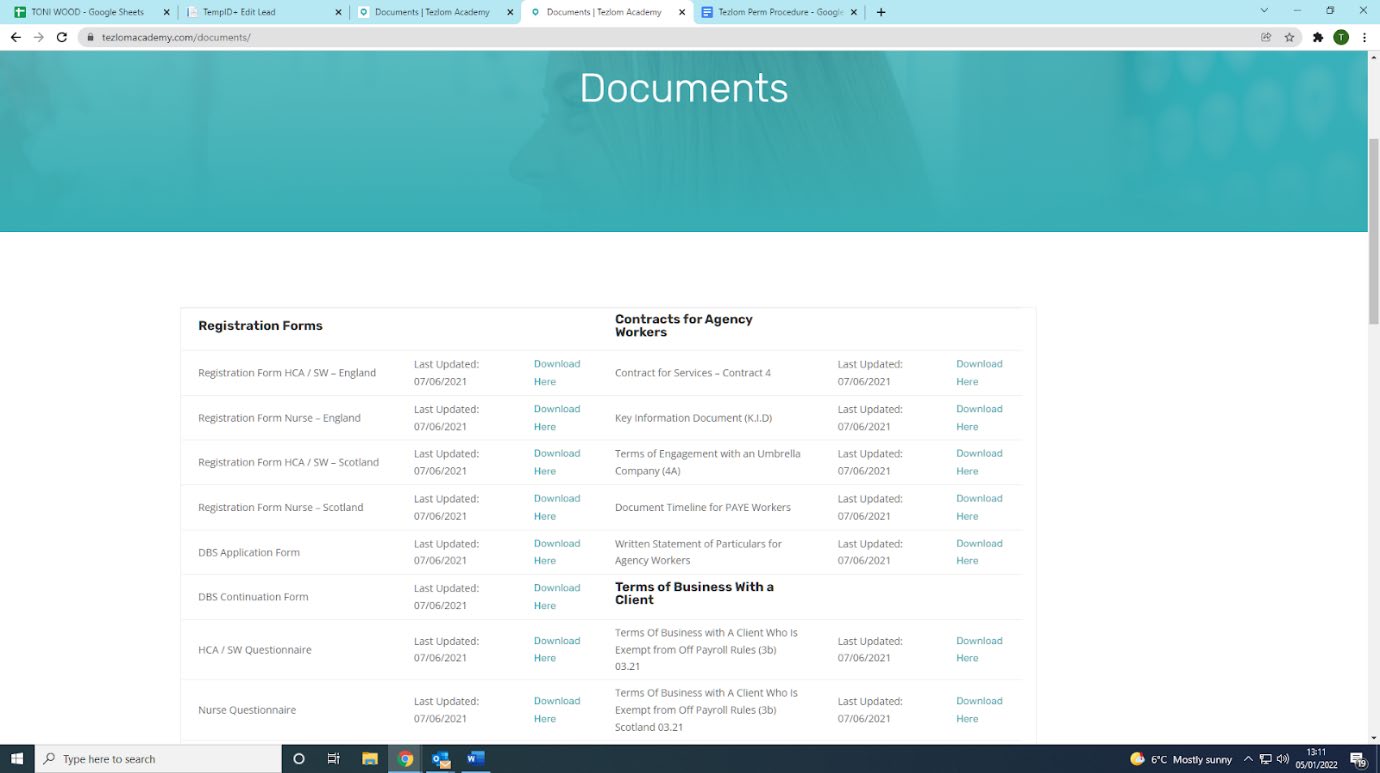Switch to Tezlom Perm Procedure tab
This screenshot has width=1380, height=773.
tap(780, 12)
